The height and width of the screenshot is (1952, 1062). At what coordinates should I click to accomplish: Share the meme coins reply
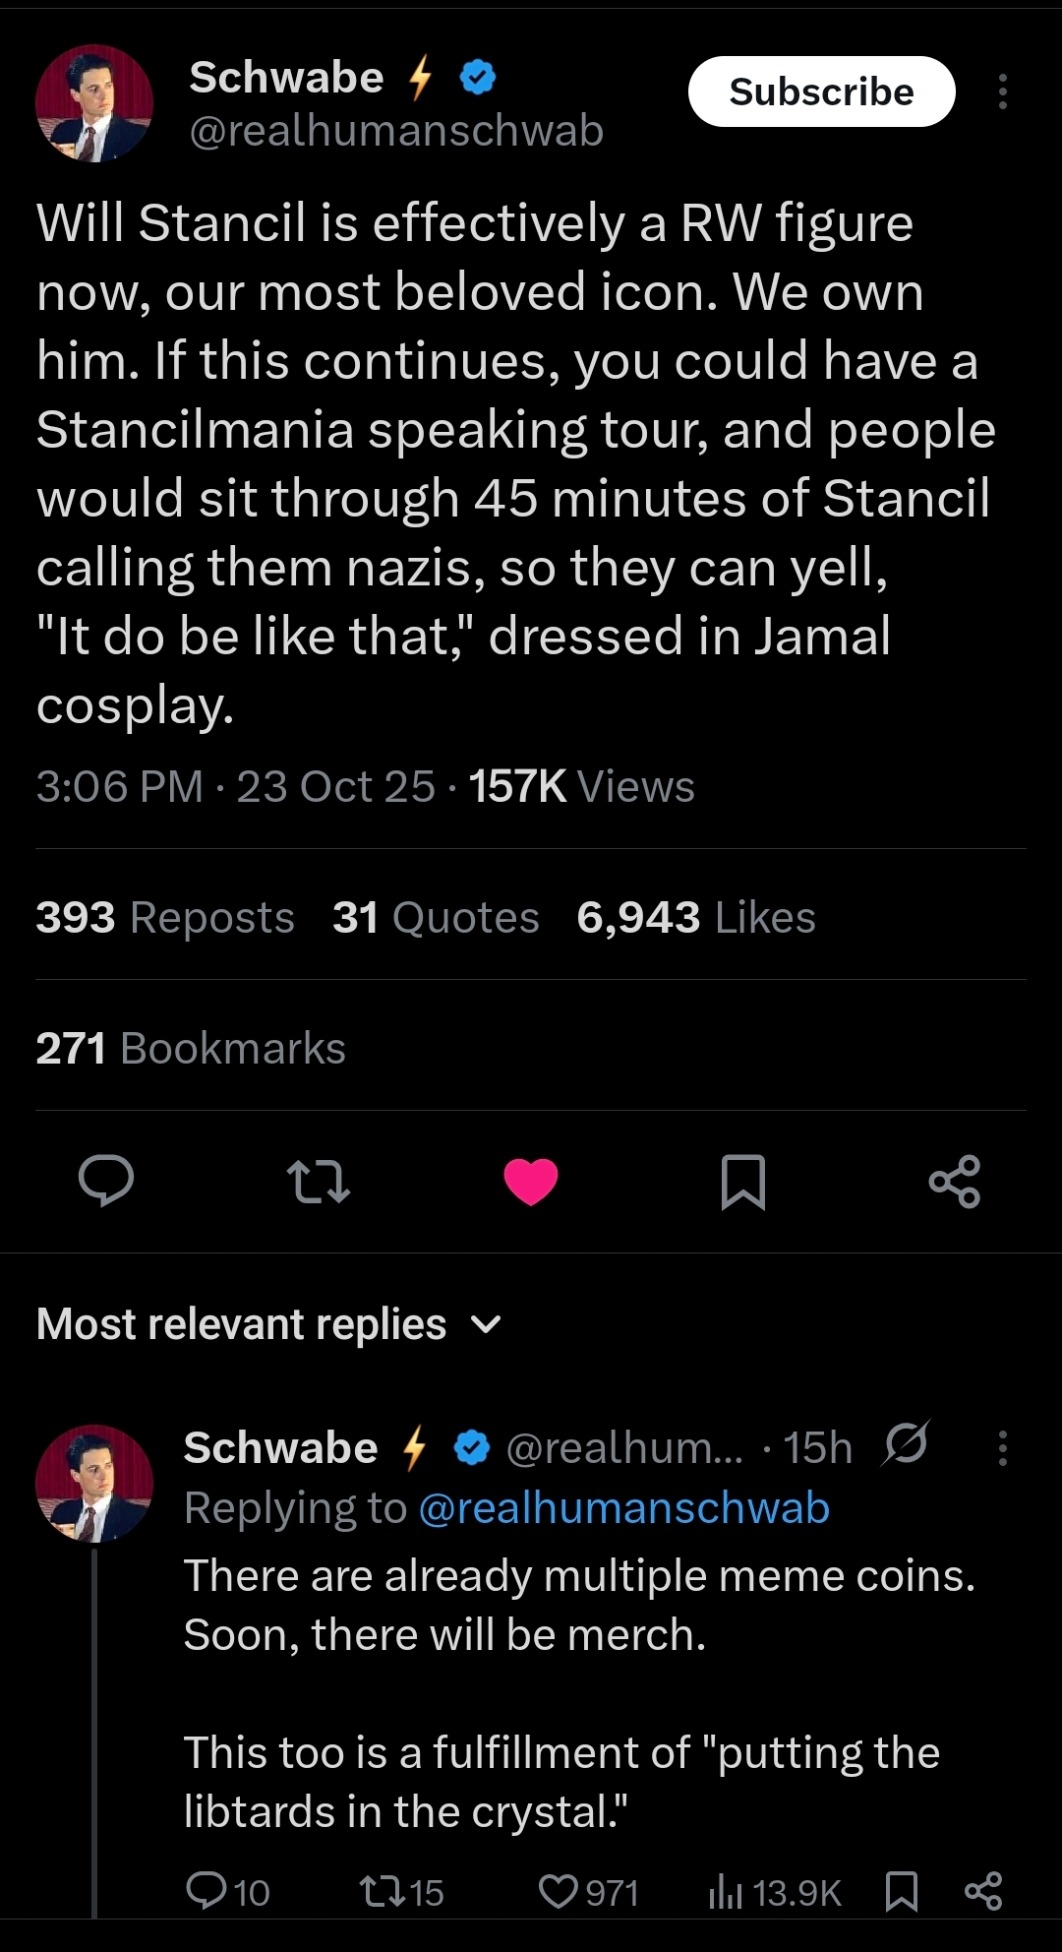[983, 1891]
